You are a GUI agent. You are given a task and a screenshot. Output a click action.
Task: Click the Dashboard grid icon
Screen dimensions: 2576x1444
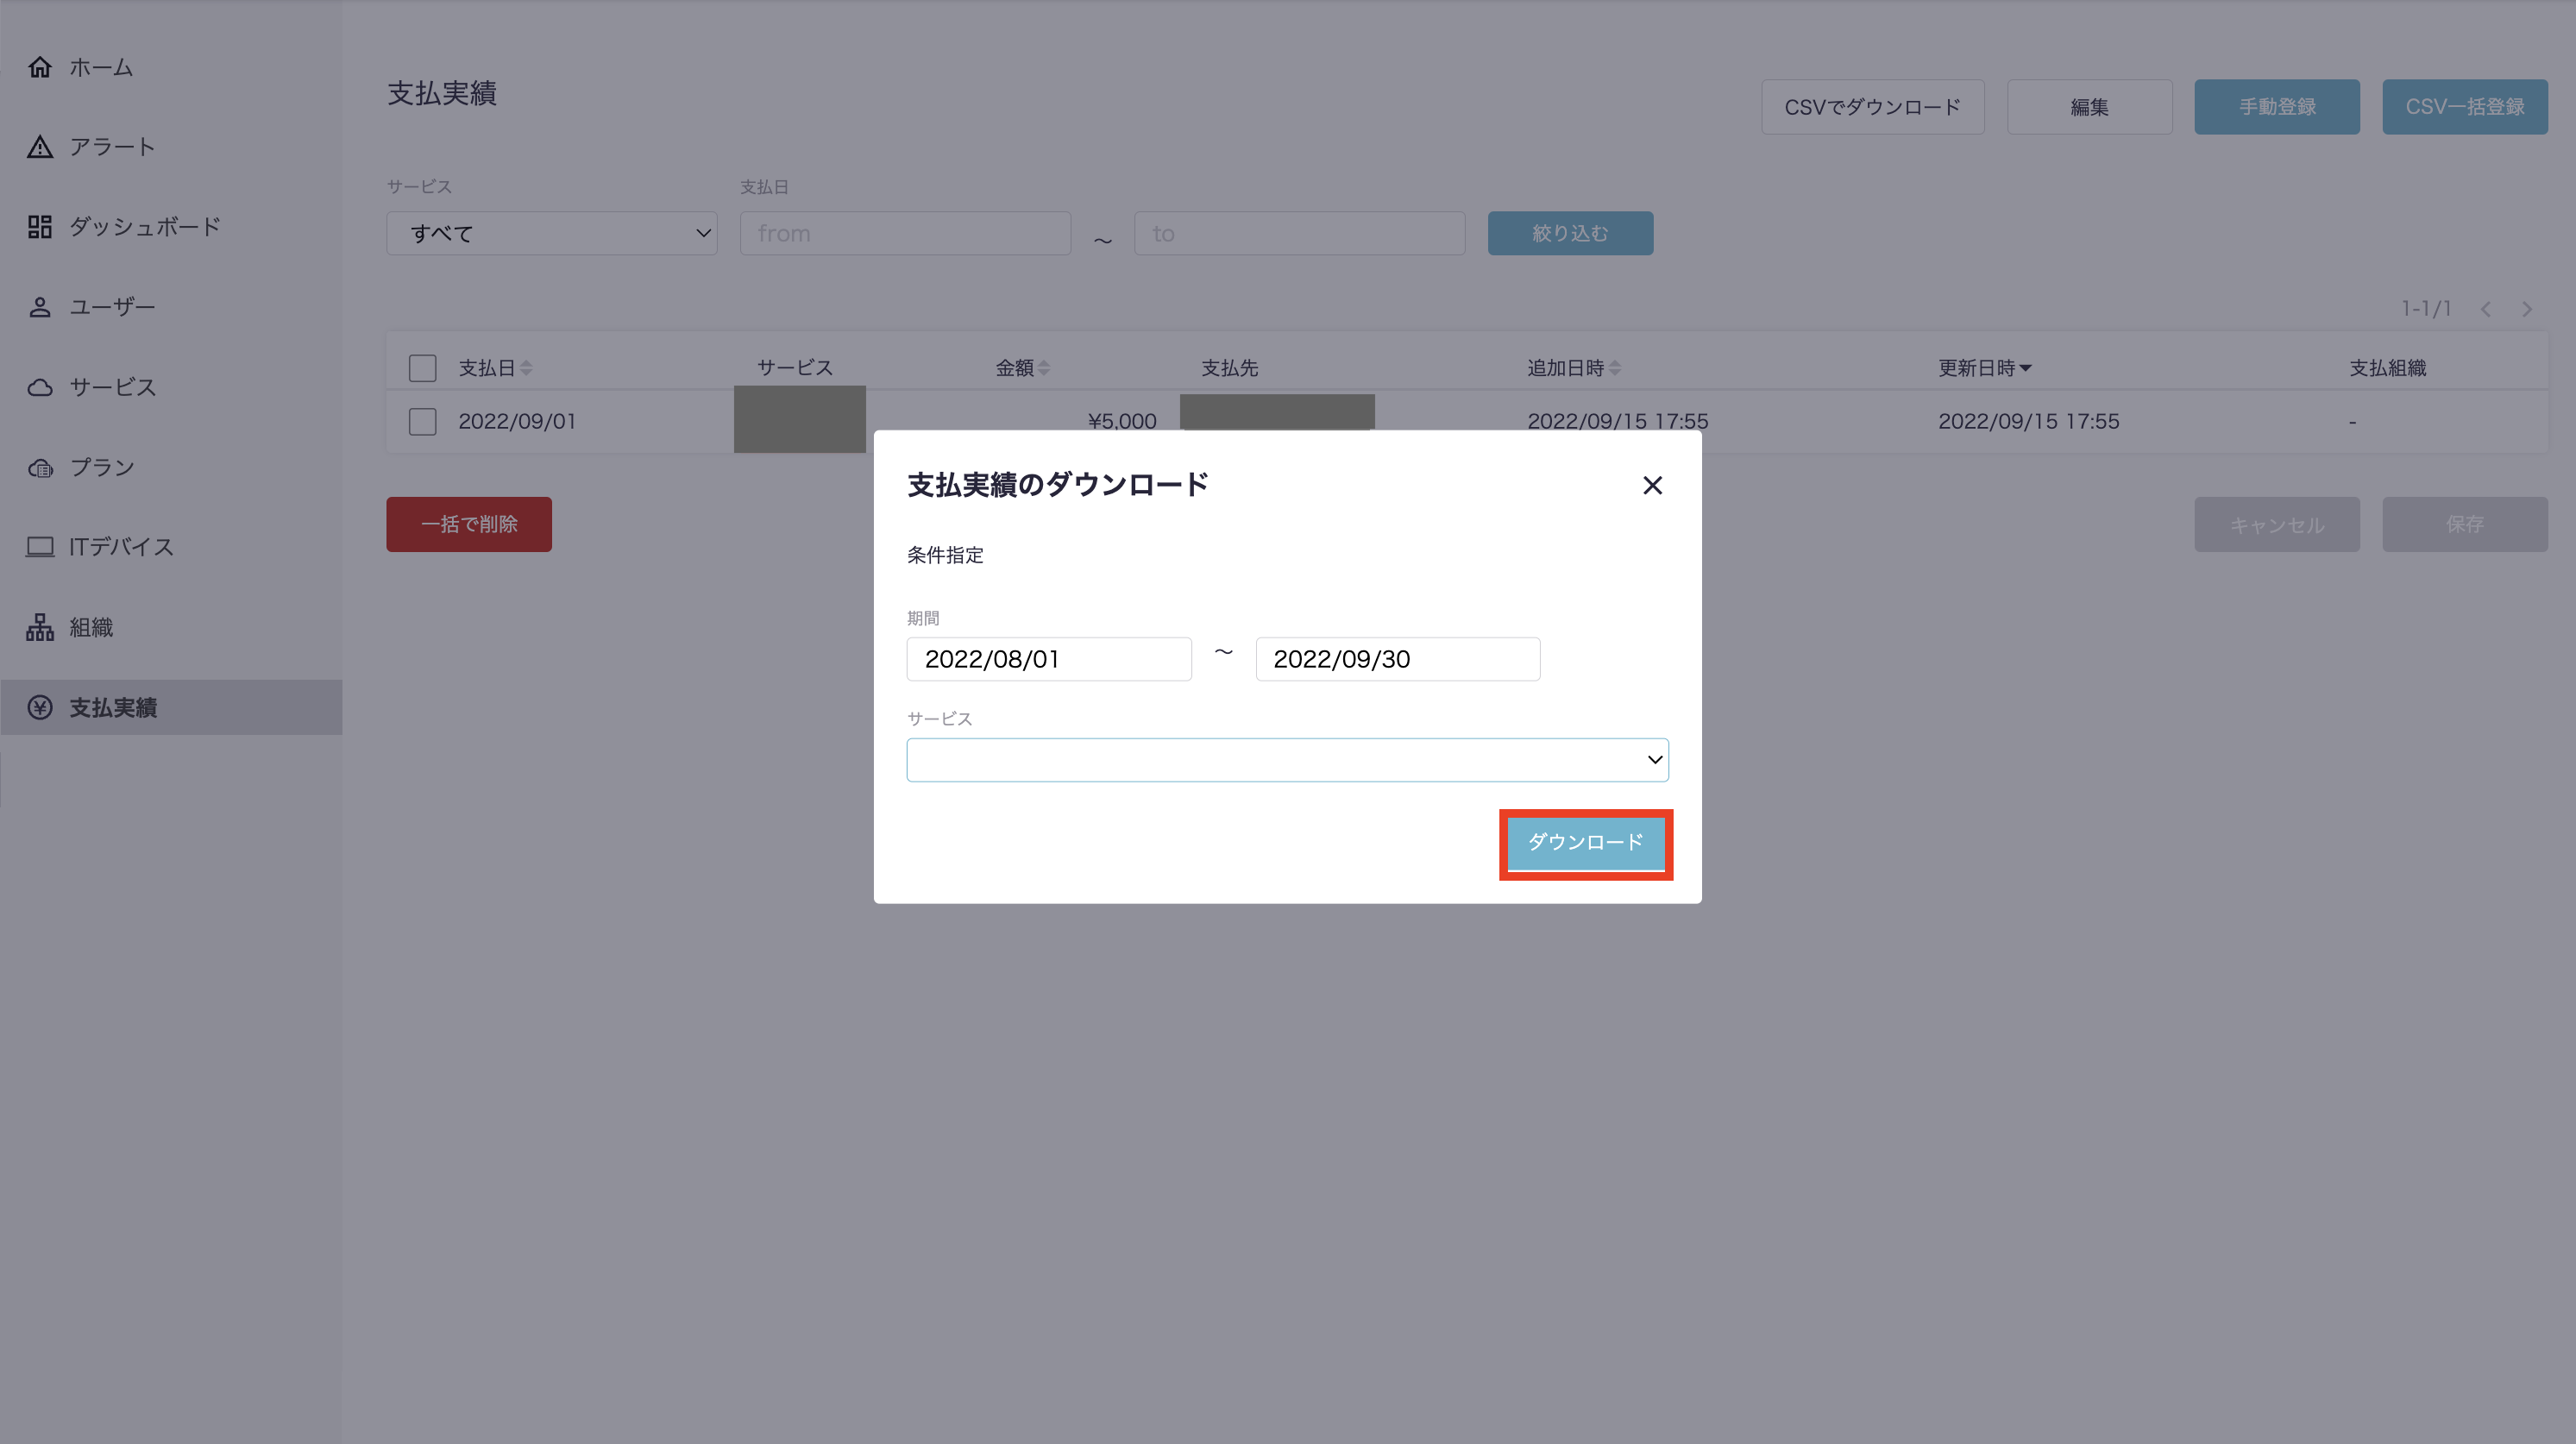pos(40,227)
